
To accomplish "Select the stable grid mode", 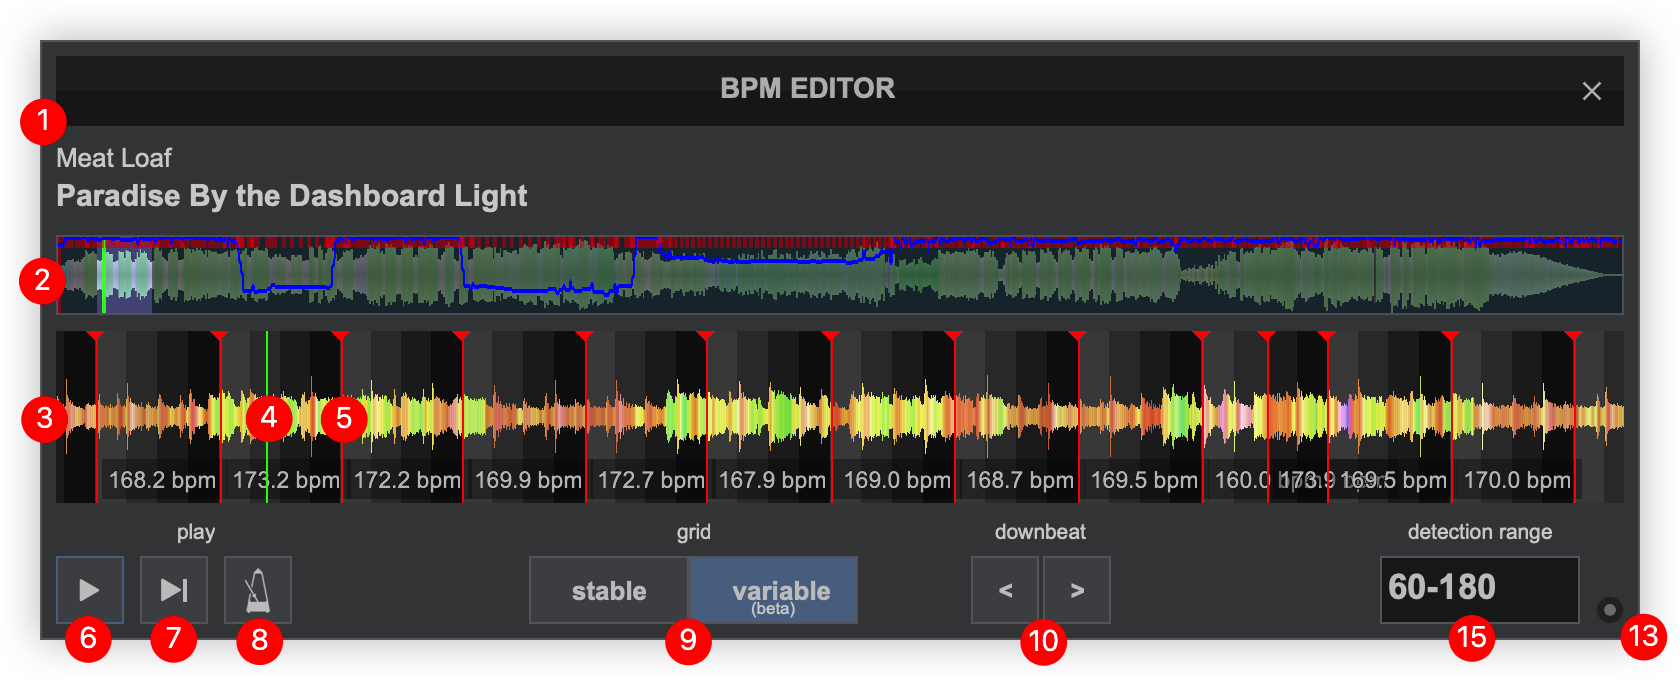I will [x=608, y=591].
